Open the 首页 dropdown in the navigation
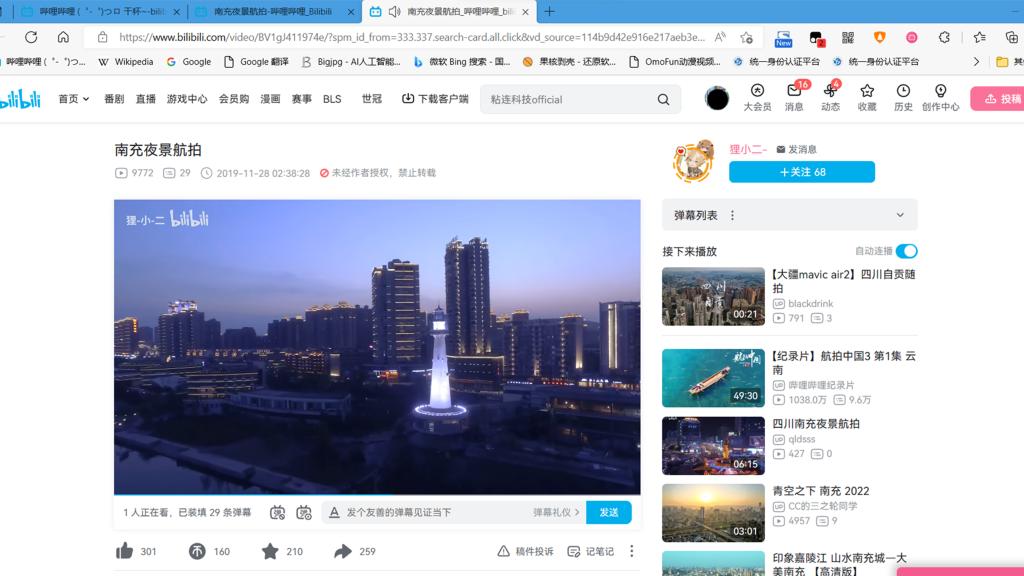1024x576 pixels. [74, 99]
